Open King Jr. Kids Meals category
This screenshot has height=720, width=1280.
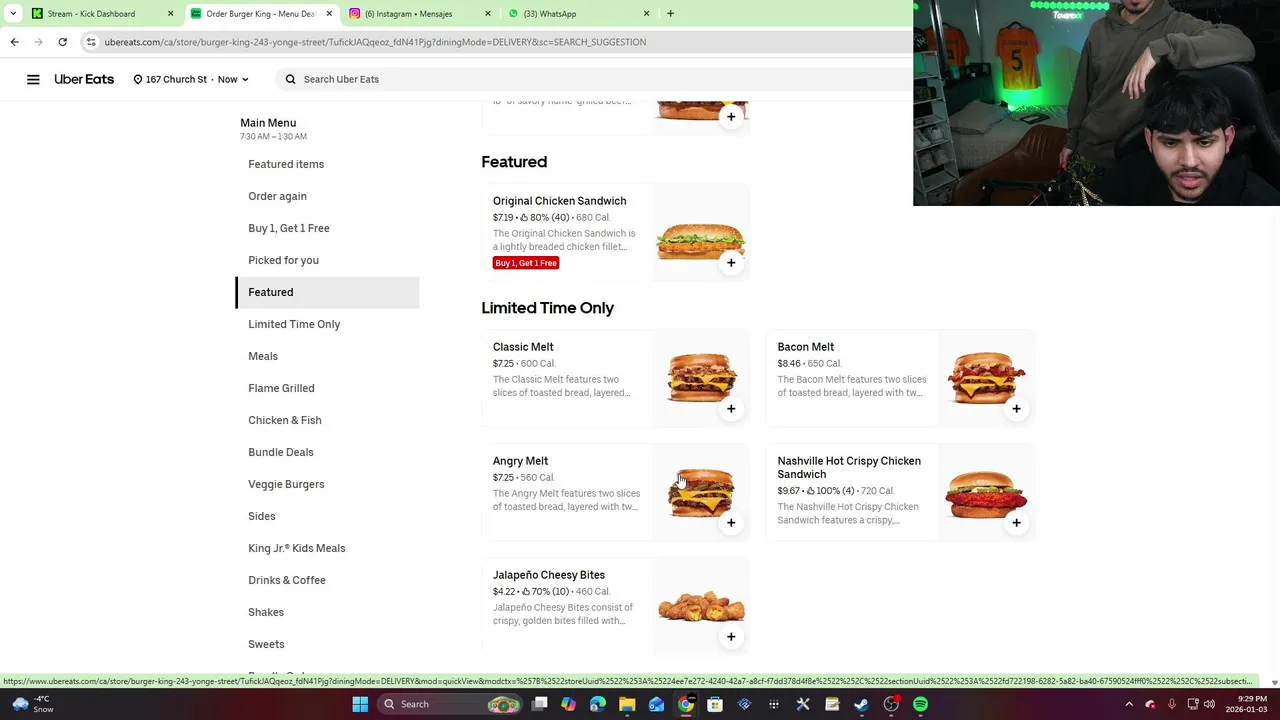point(297,548)
